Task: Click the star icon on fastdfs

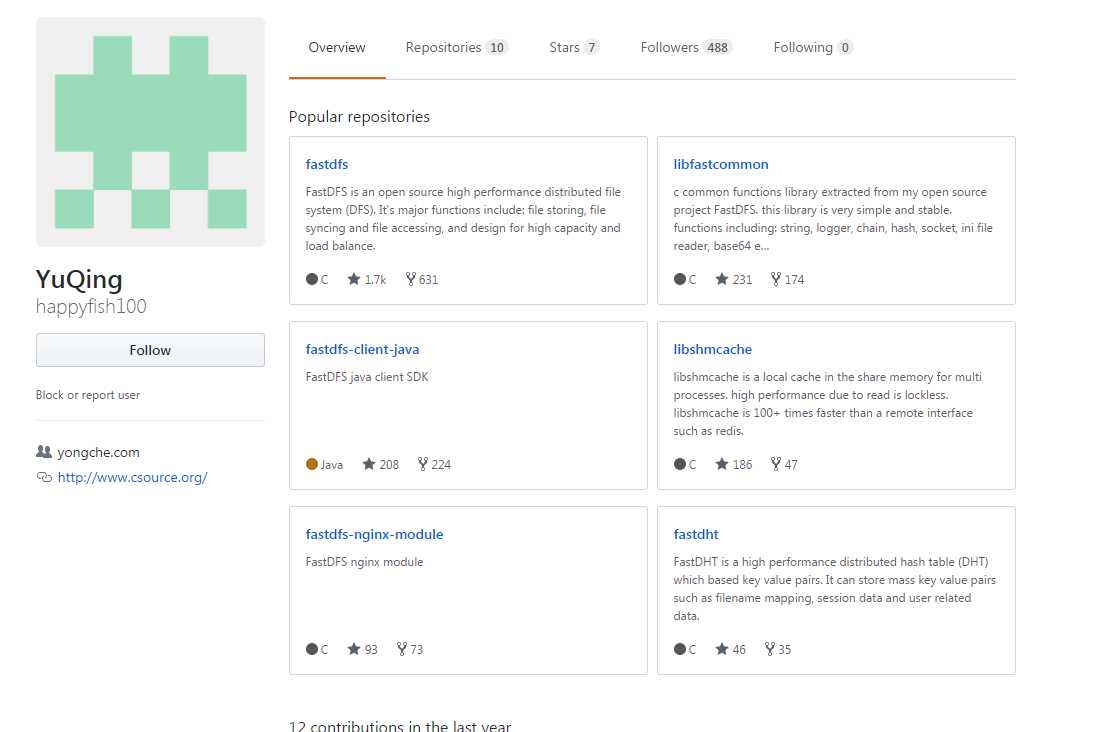Action: point(354,279)
